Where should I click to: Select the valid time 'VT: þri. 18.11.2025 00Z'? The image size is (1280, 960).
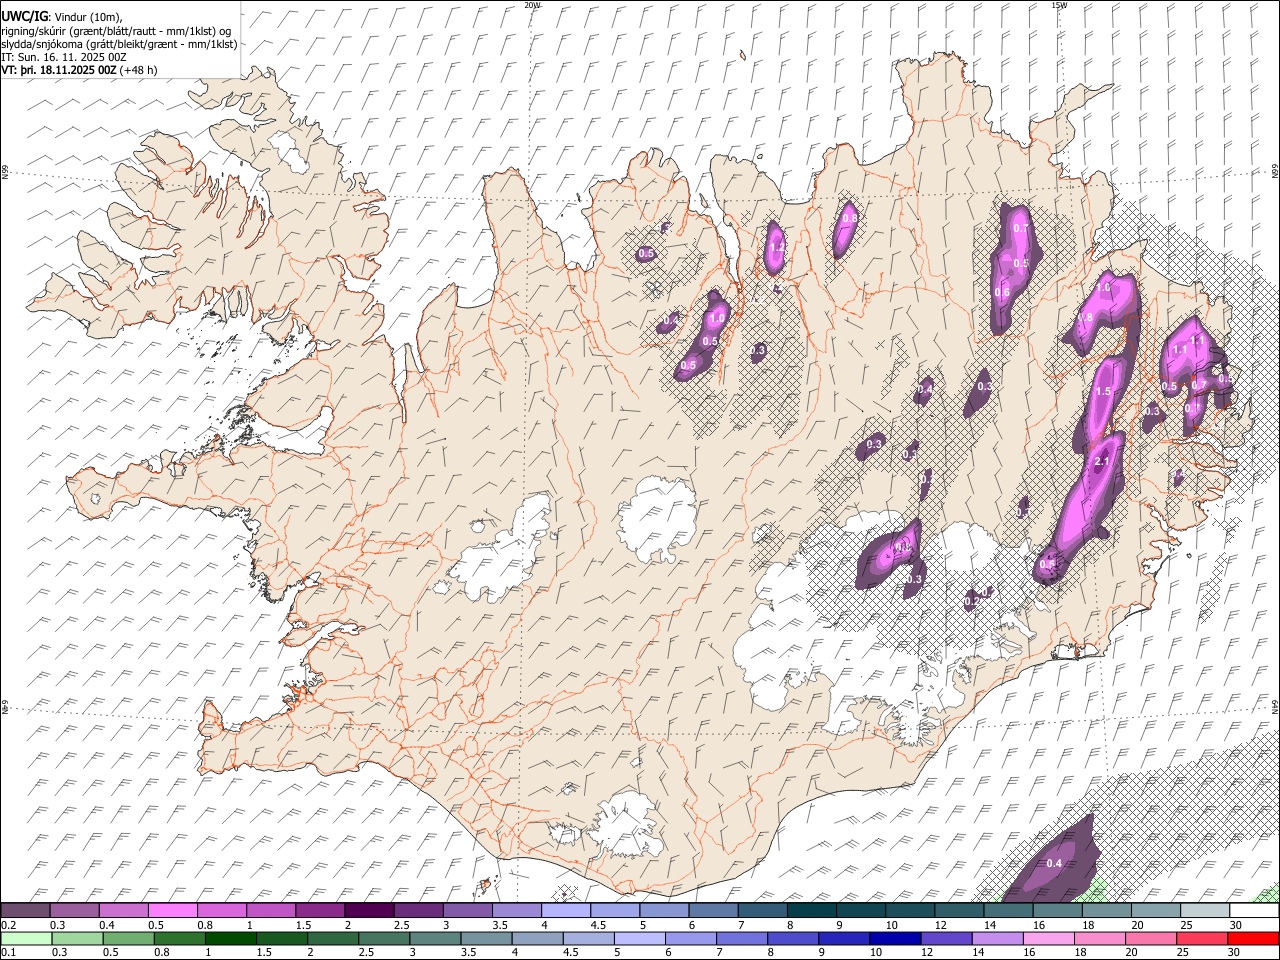point(59,70)
